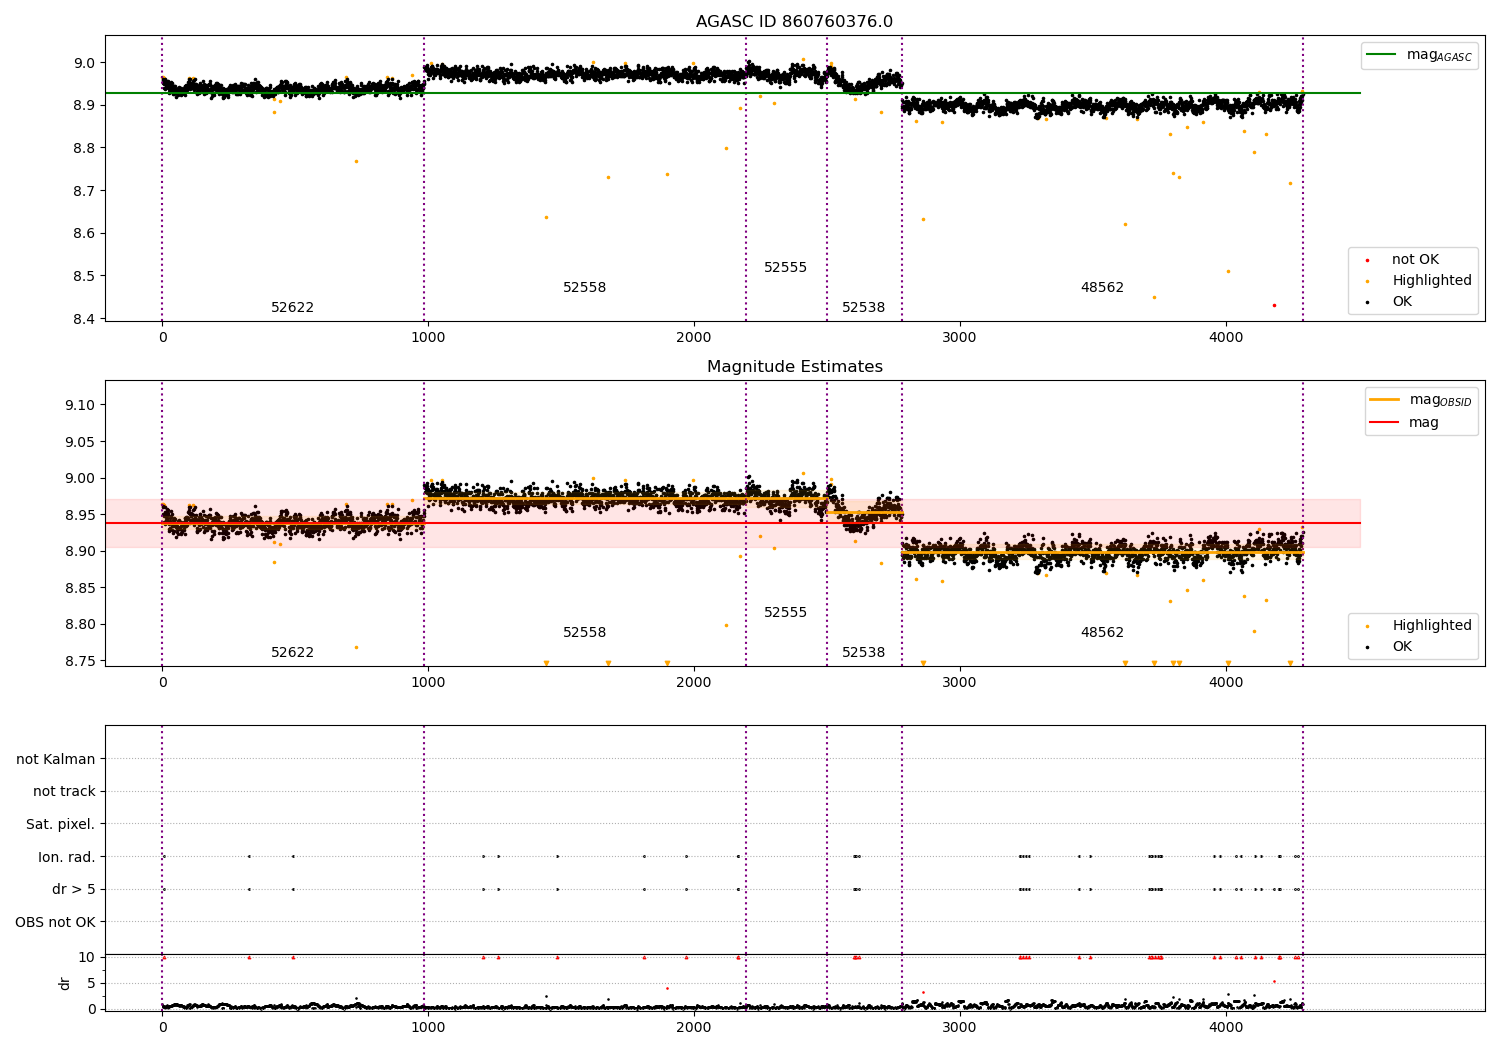Click x-axis tick '2000' under AGASC ID plot
1500x1050 pixels.
[694, 337]
